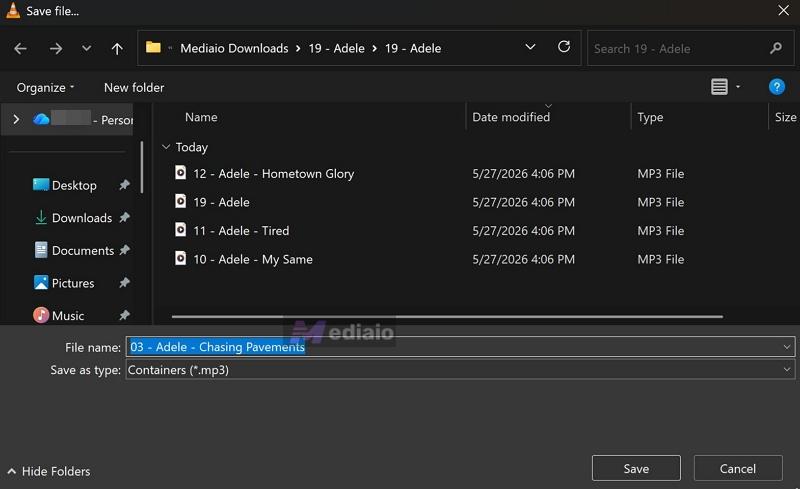Viewport: 800px width, 489px height.
Task: Click icon of '10 - Adele - My Same'
Action: coord(181,258)
